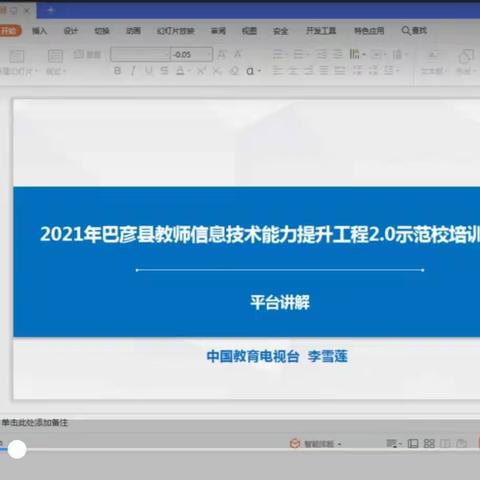The width and height of the screenshot is (480, 480).
Task: Increase the font size
Action: point(222,54)
